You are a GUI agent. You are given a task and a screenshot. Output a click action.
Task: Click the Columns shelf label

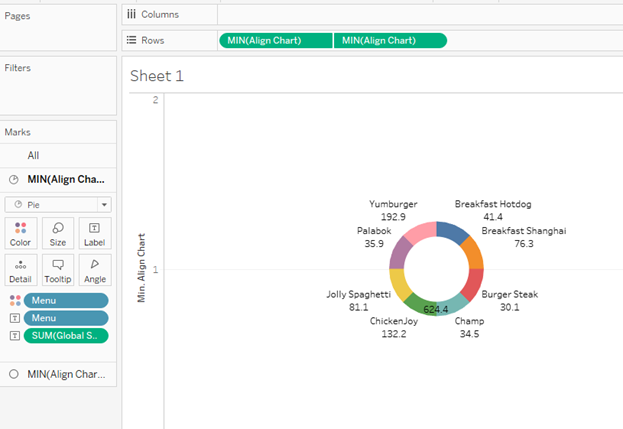point(160,14)
